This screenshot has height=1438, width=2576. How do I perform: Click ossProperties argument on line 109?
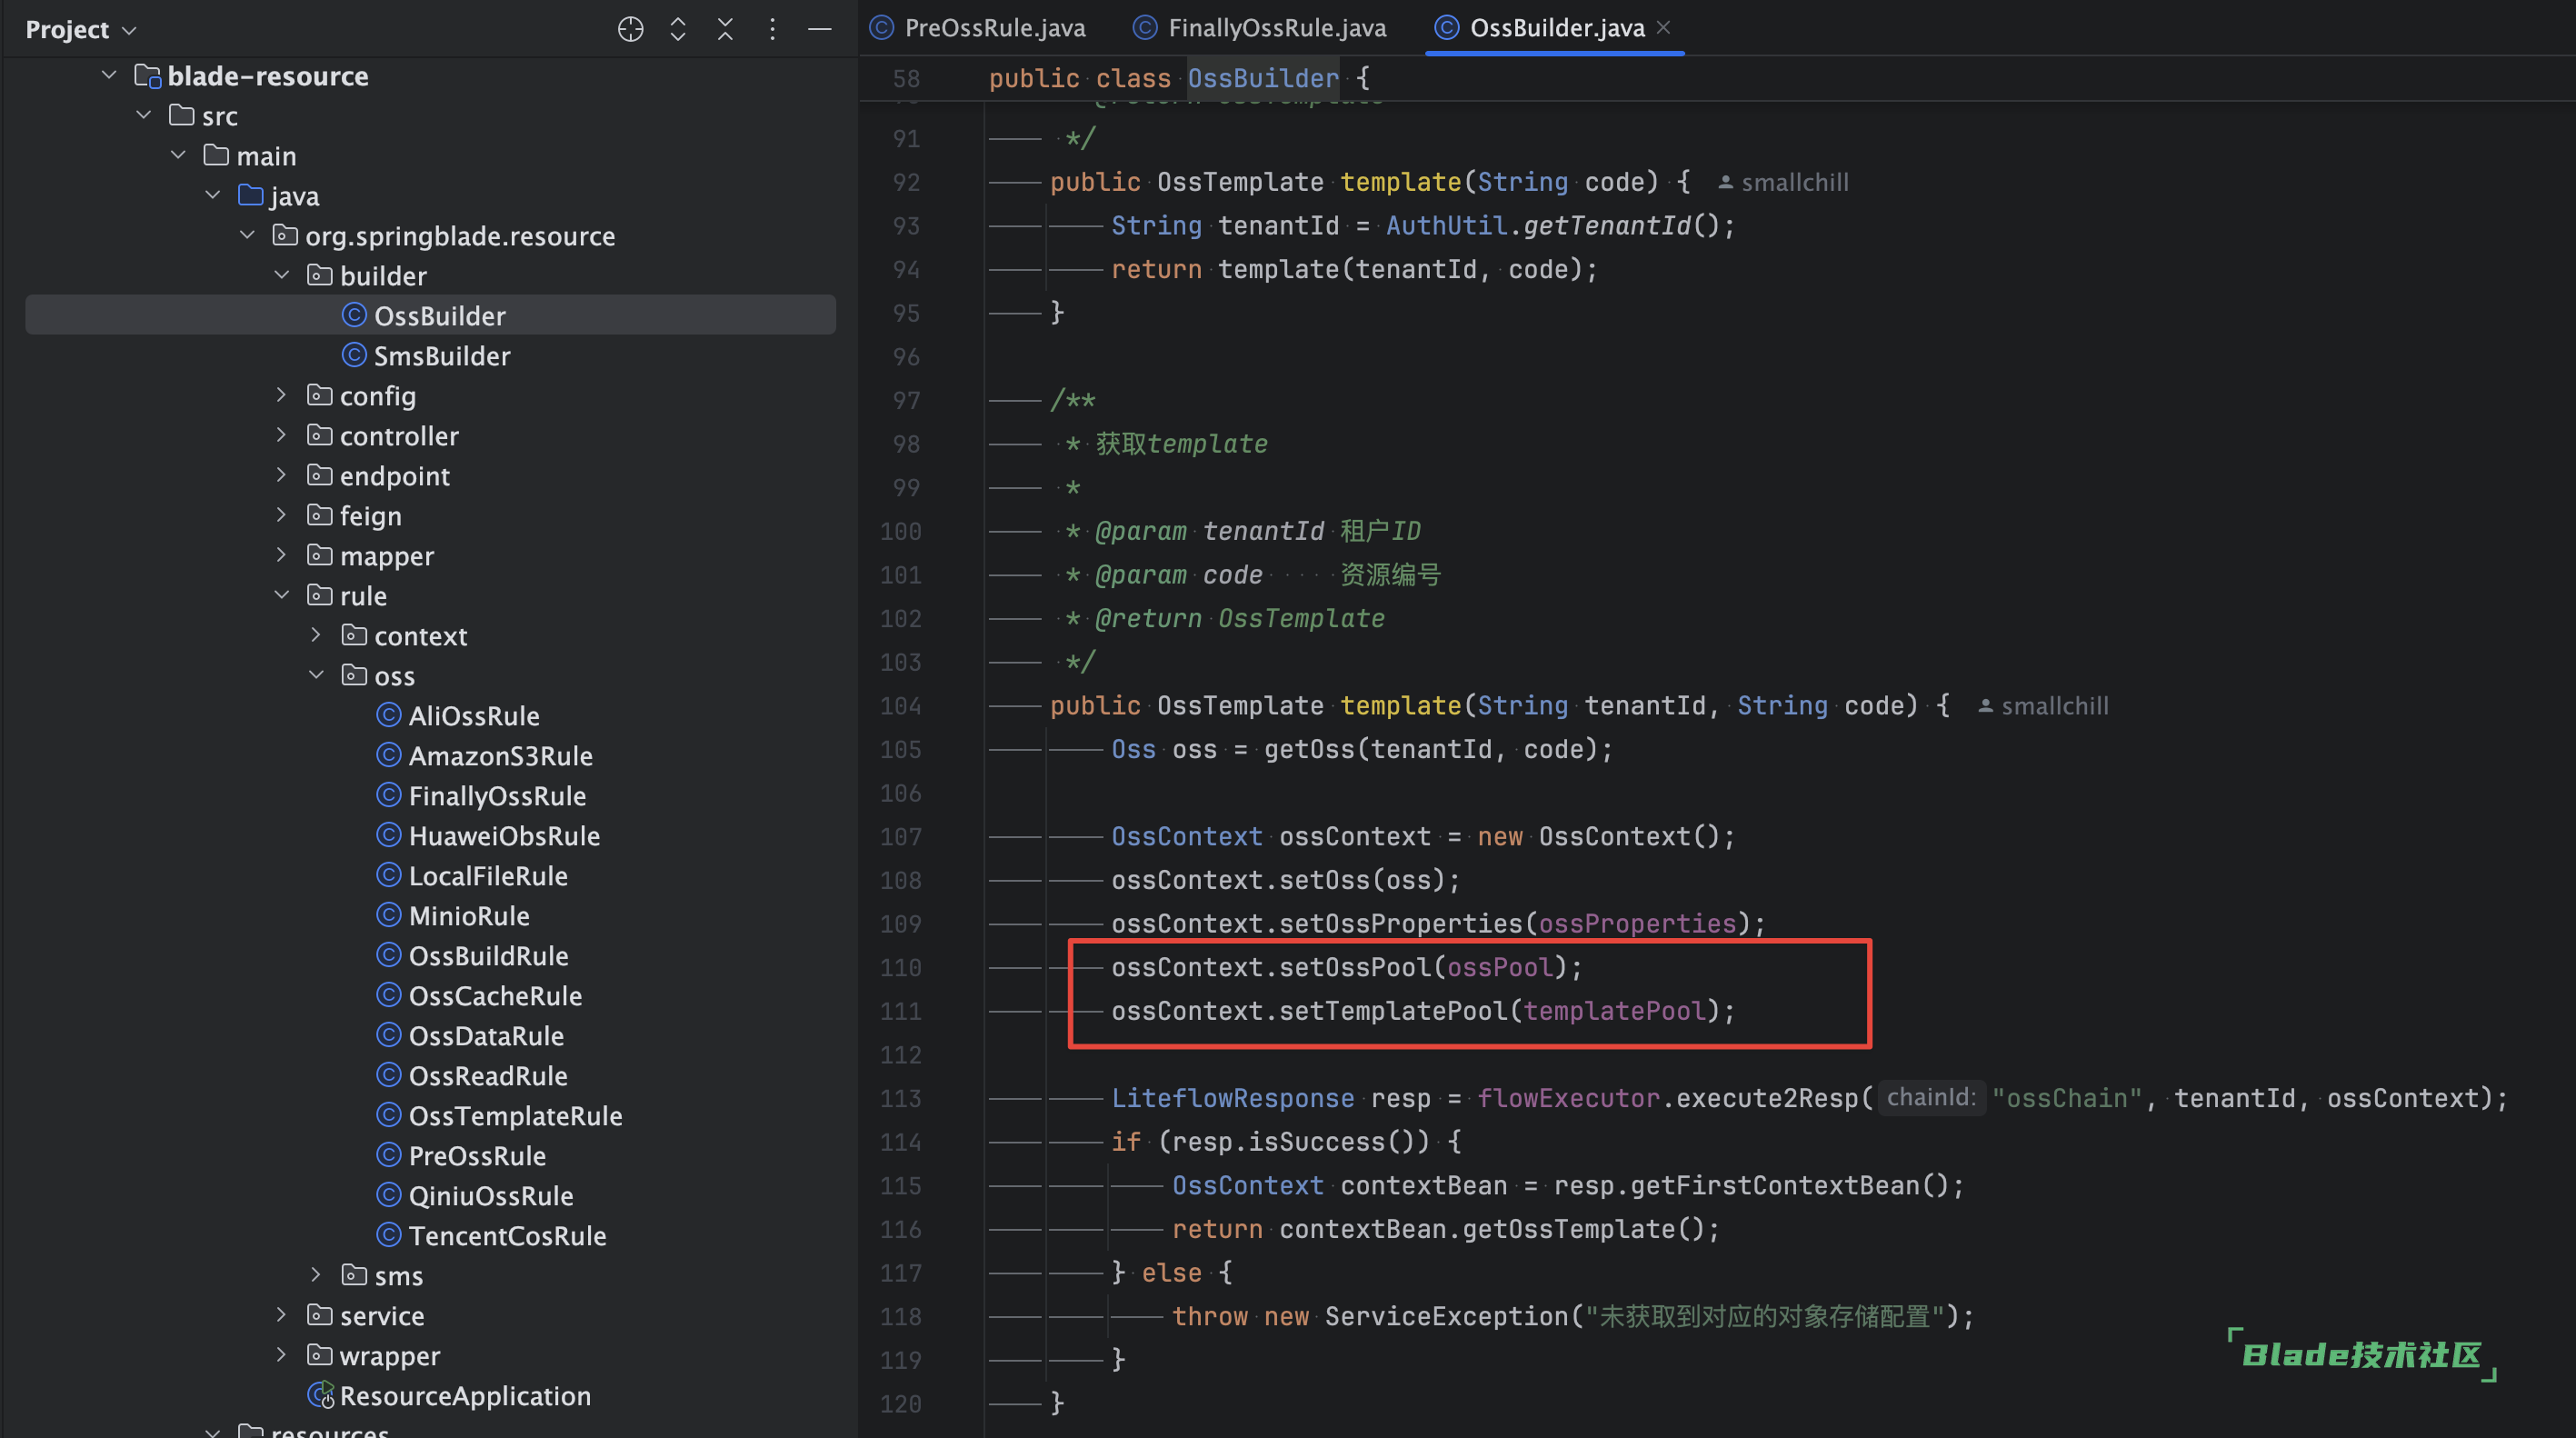[1637, 923]
